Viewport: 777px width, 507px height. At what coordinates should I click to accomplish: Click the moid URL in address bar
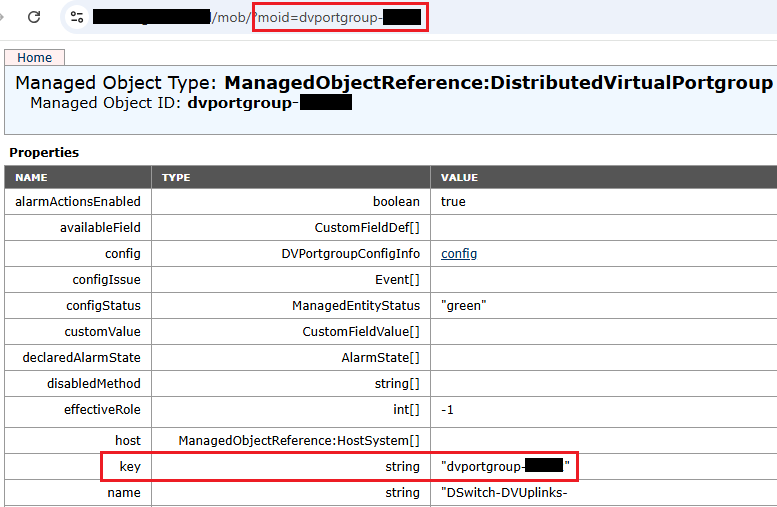click(320, 17)
